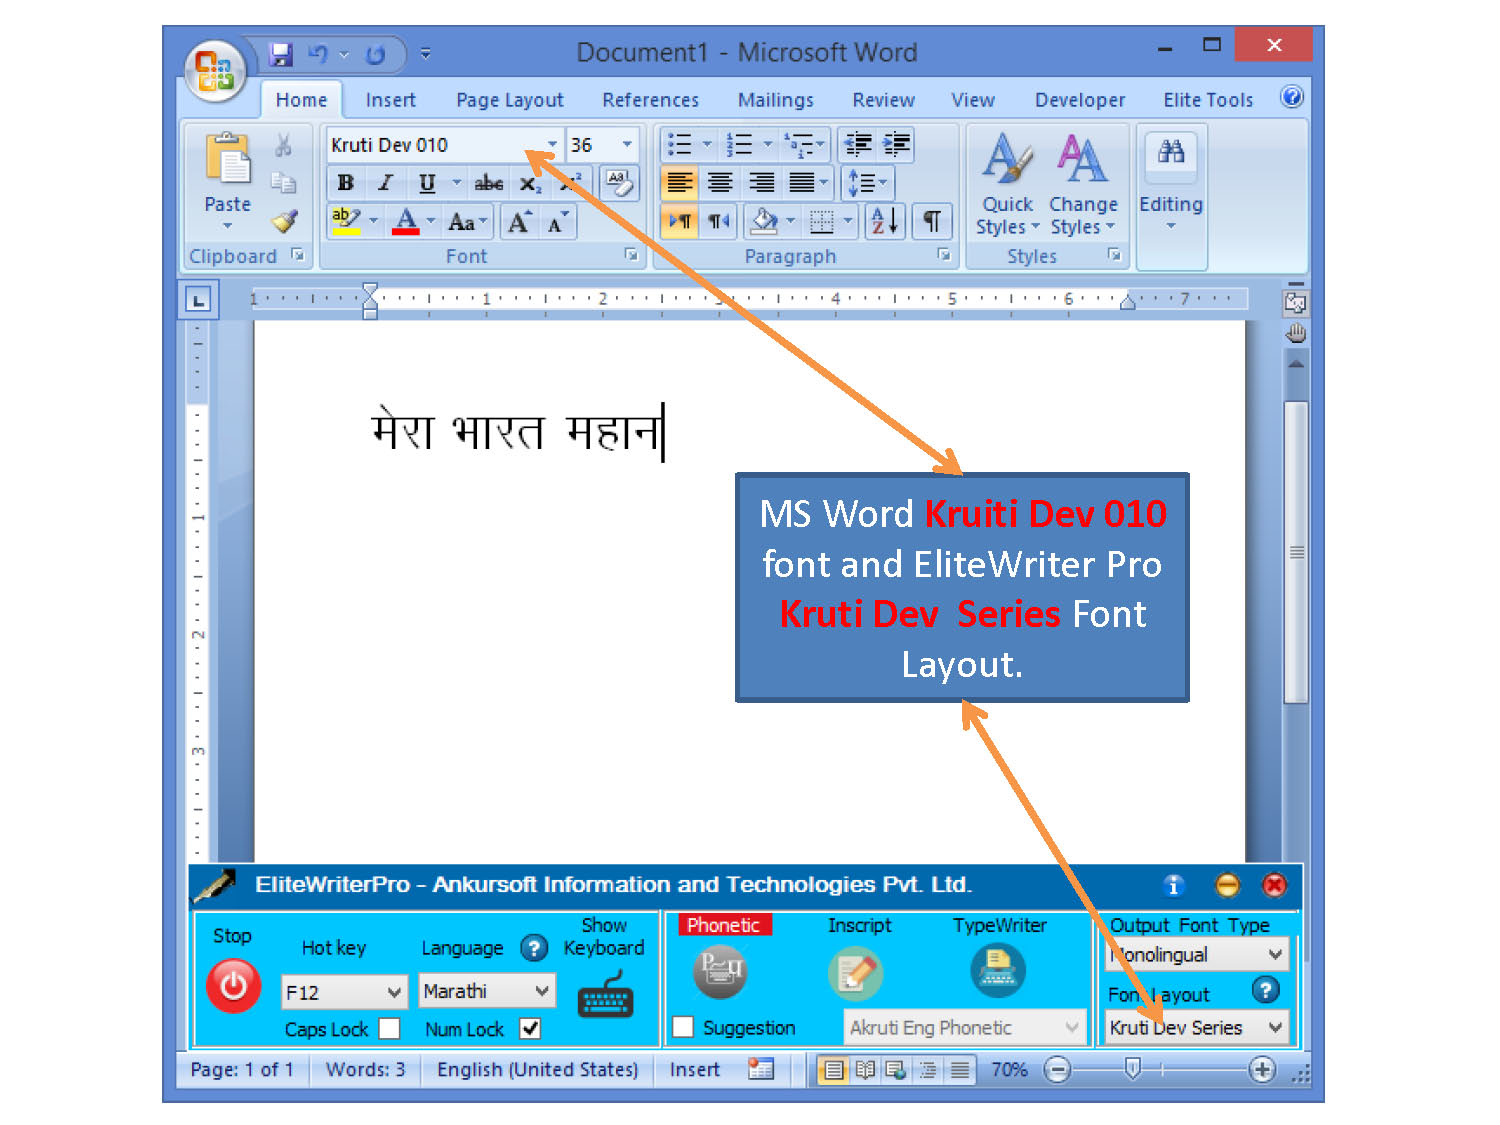Expand the Quick Styles gallery
The height and width of the screenshot is (1125, 1500).
[1007, 186]
